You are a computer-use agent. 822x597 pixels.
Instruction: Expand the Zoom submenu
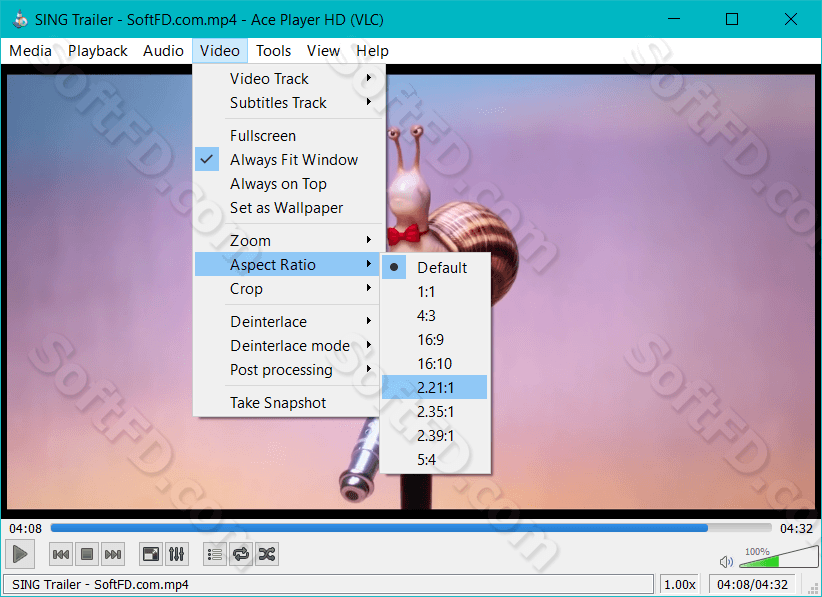tap(287, 241)
